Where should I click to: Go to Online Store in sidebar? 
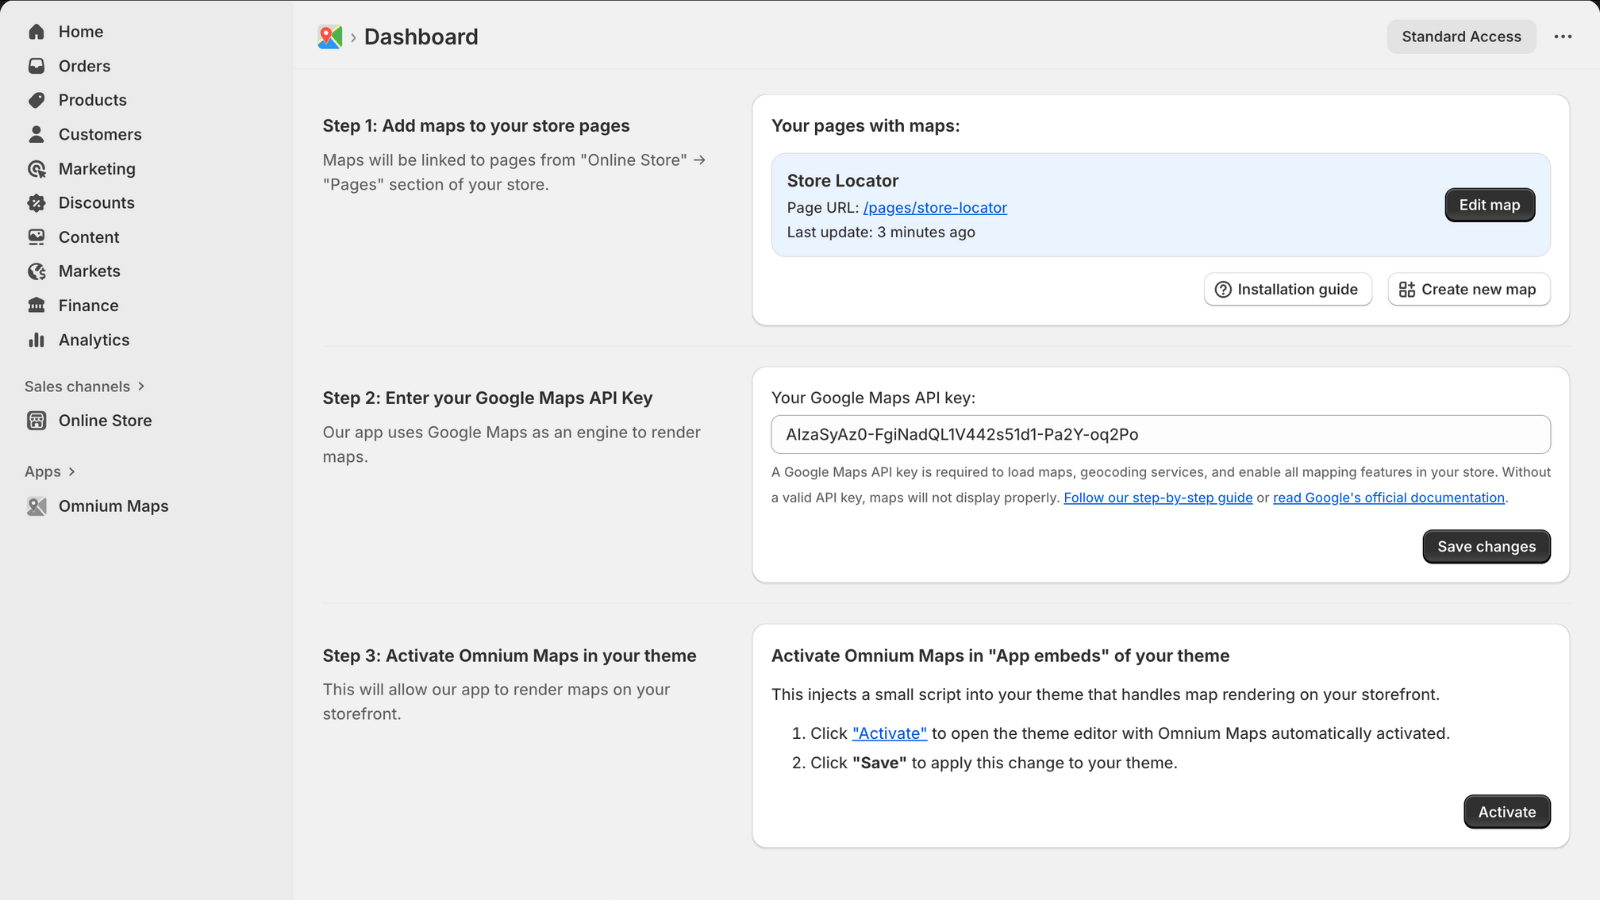pos(105,421)
